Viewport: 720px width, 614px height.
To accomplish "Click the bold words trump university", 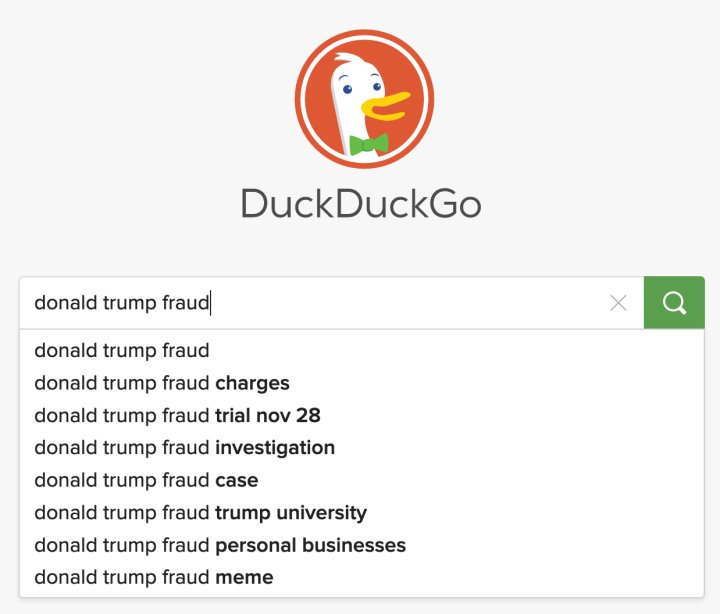I will pyautogui.click(x=291, y=513).
